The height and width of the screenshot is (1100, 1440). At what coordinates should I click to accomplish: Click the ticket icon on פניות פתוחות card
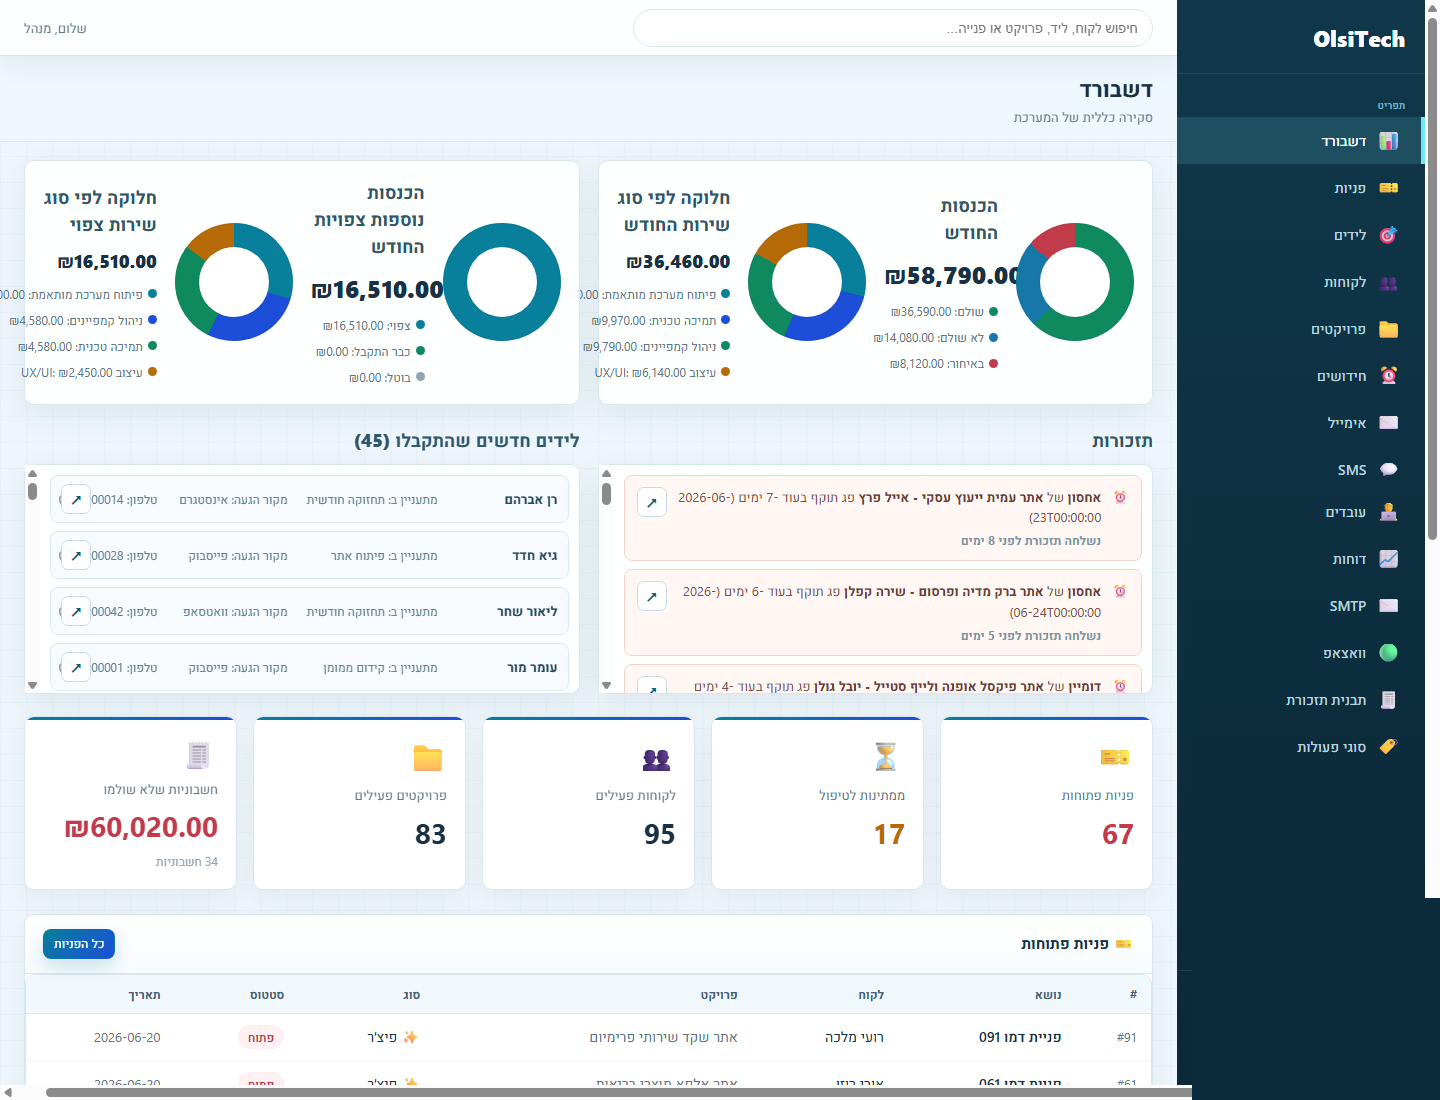coord(1115,758)
